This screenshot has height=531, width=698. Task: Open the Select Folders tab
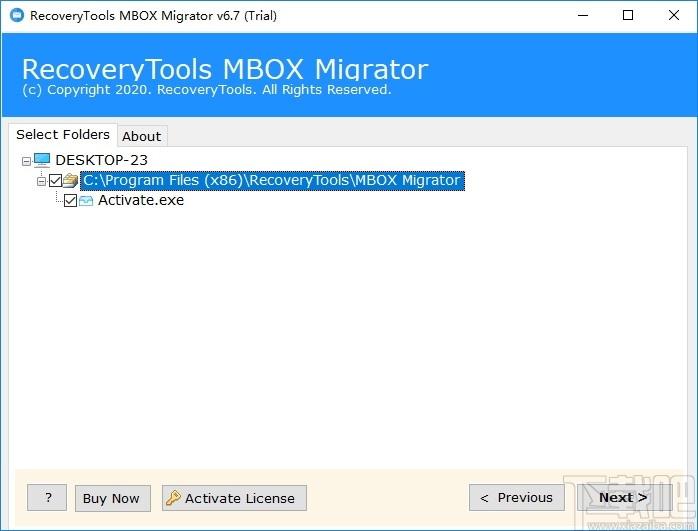(63, 134)
